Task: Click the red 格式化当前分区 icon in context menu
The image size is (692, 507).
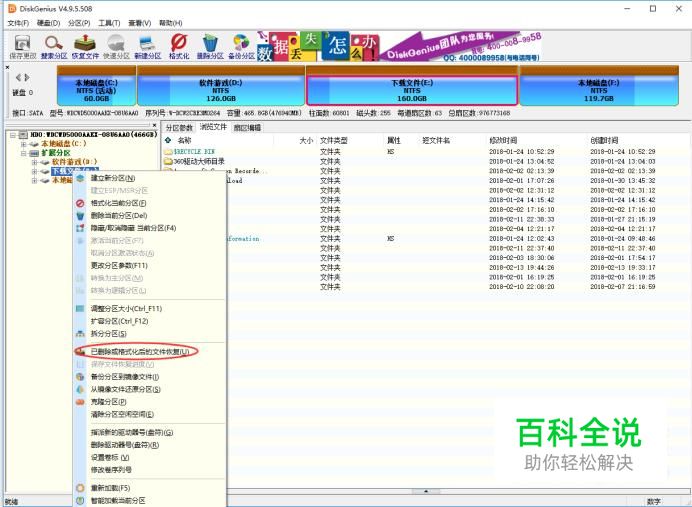Action: [x=80, y=203]
